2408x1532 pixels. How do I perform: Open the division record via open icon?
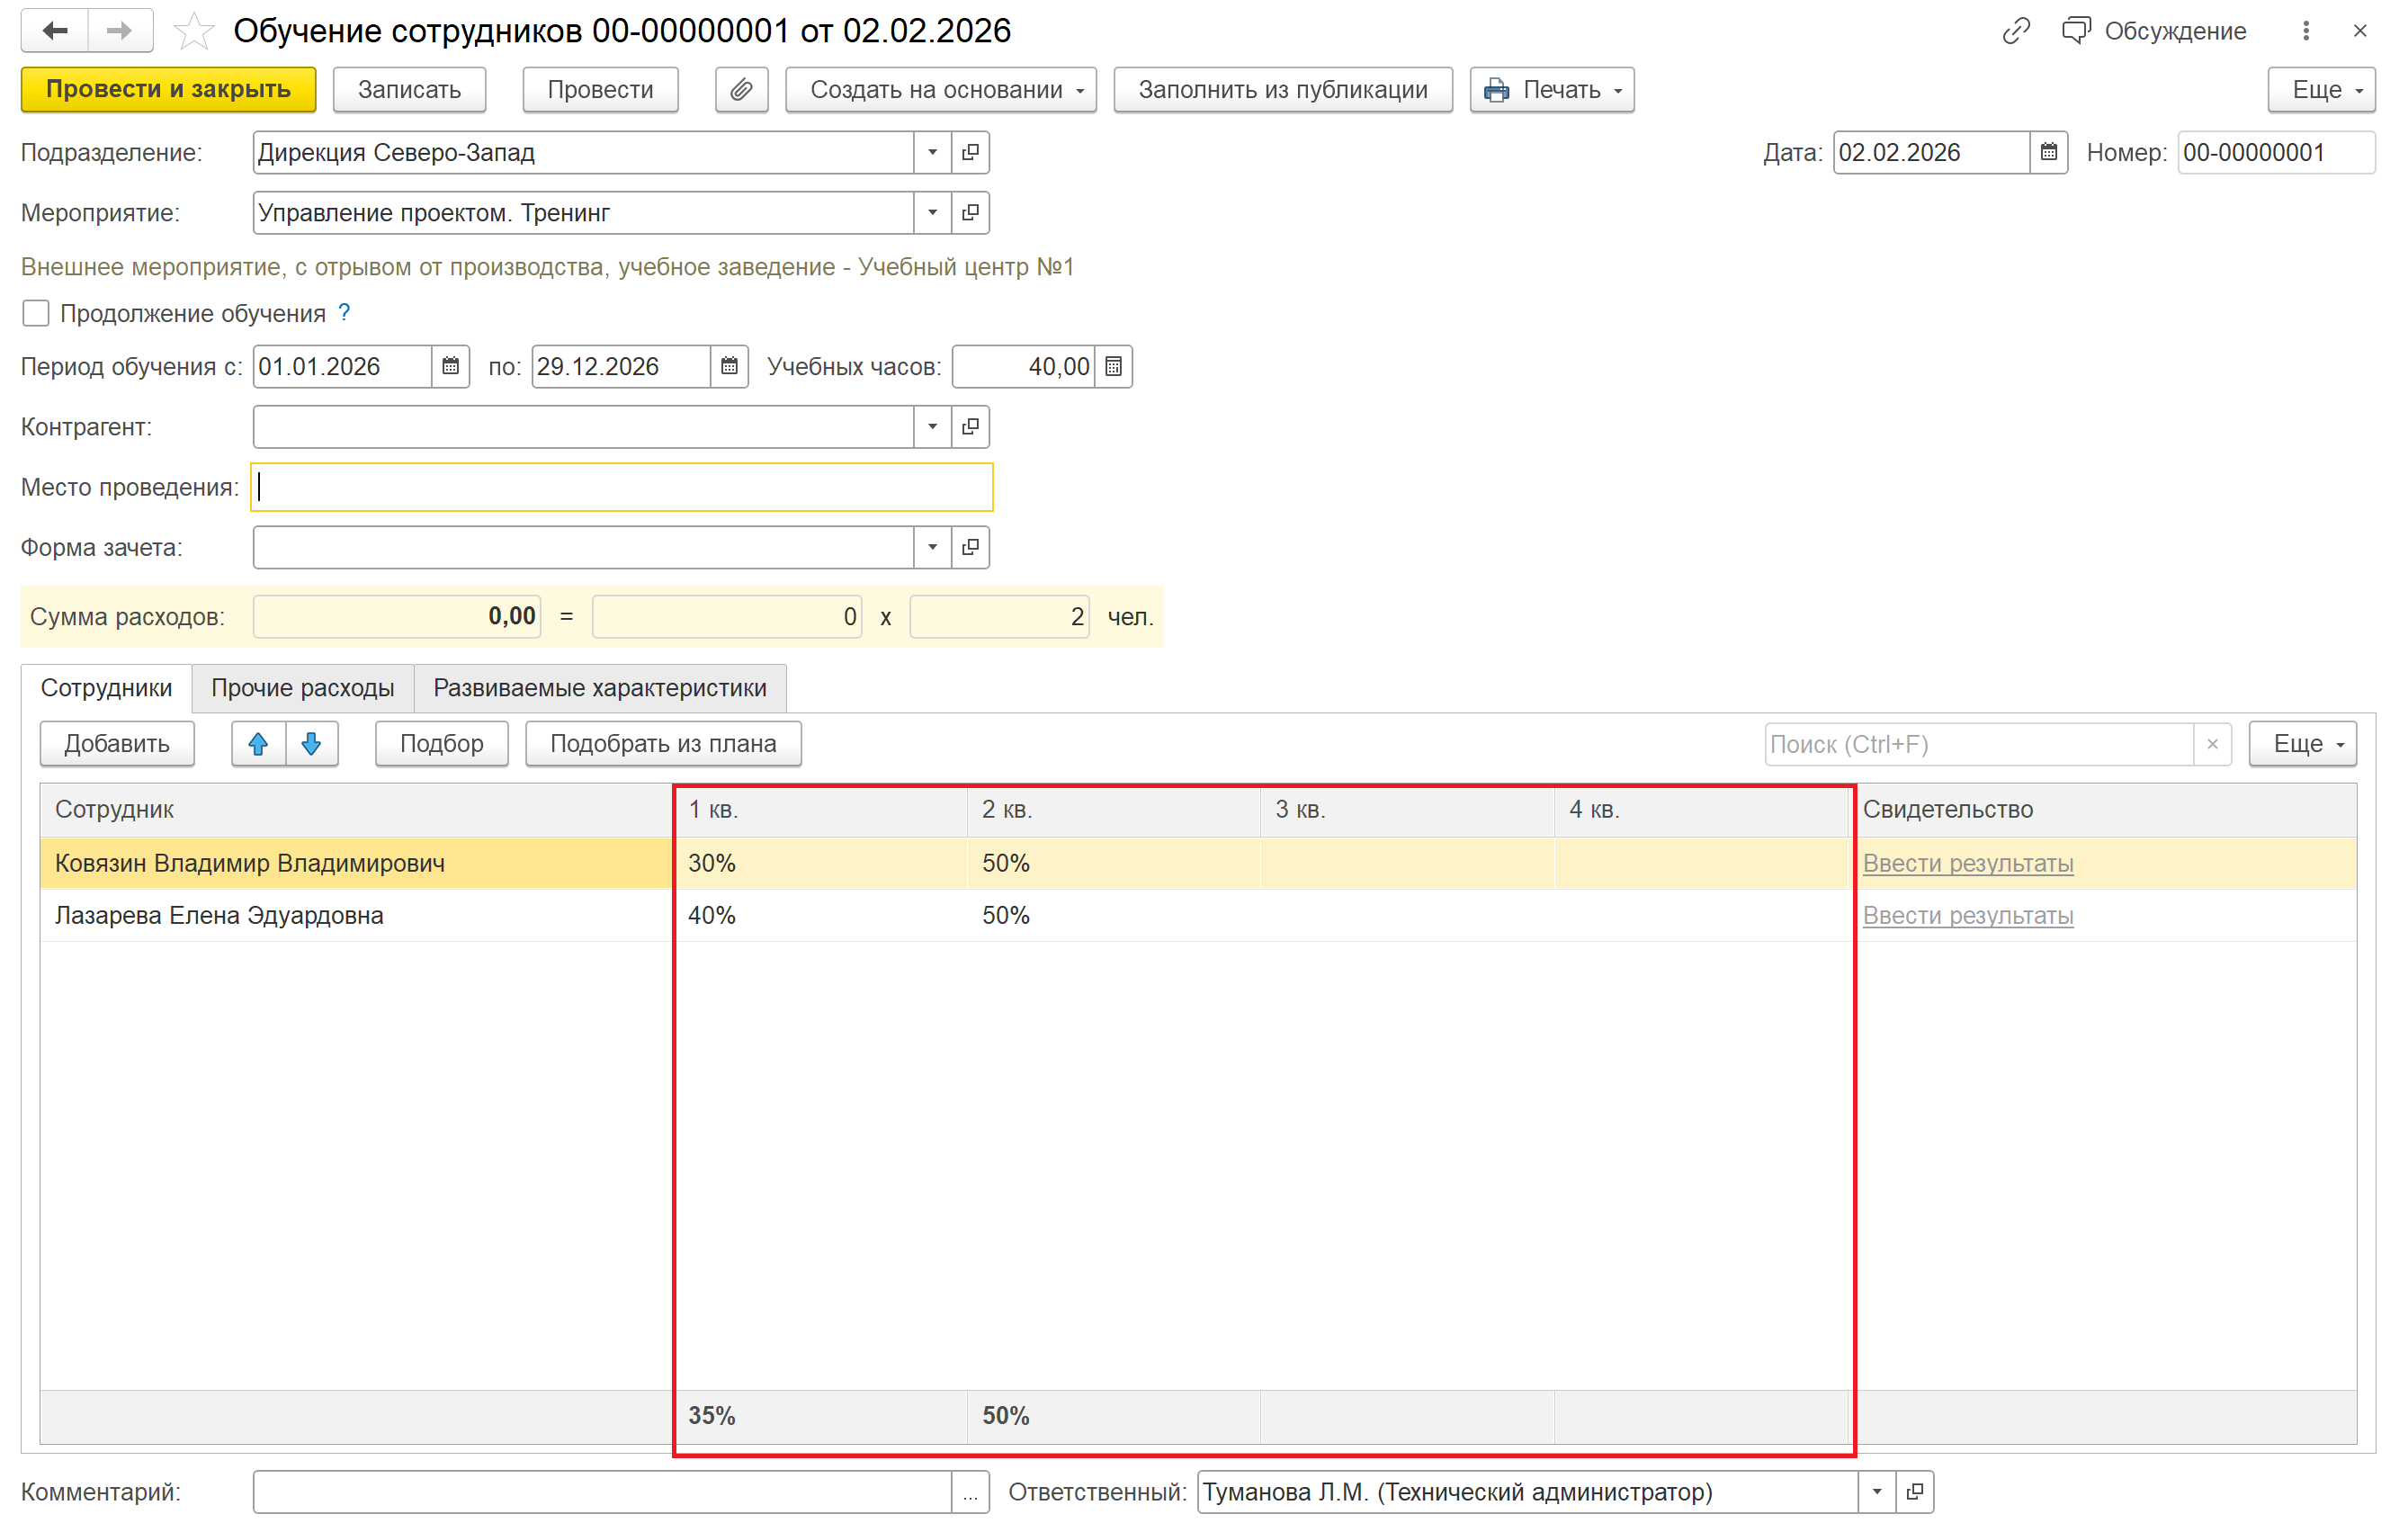coord(970,153)
